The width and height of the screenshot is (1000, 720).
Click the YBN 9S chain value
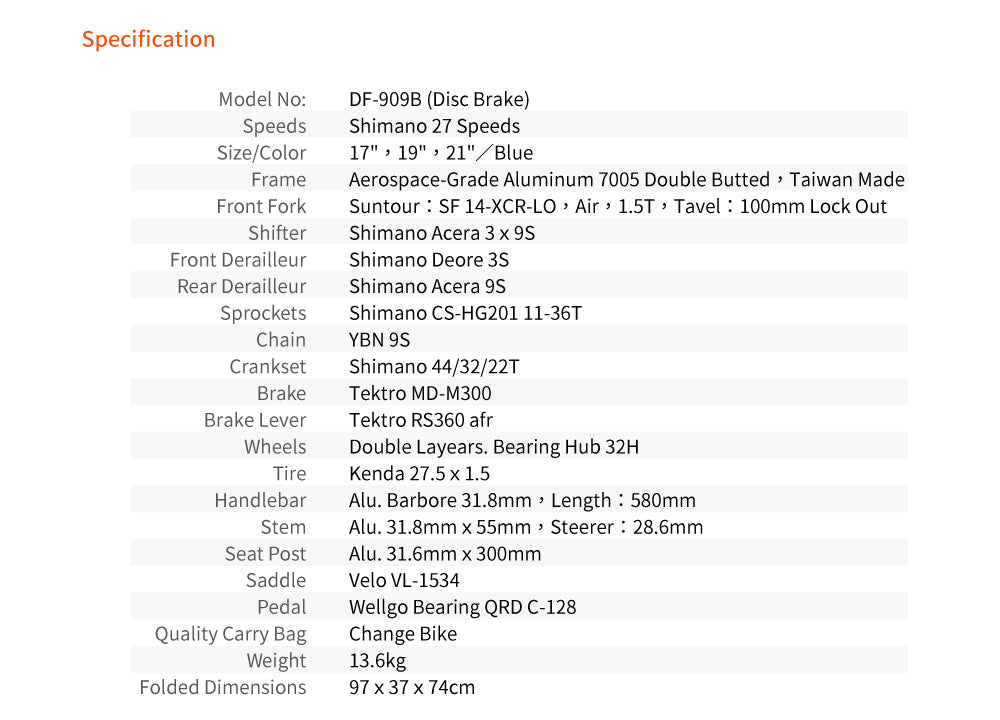379,340
